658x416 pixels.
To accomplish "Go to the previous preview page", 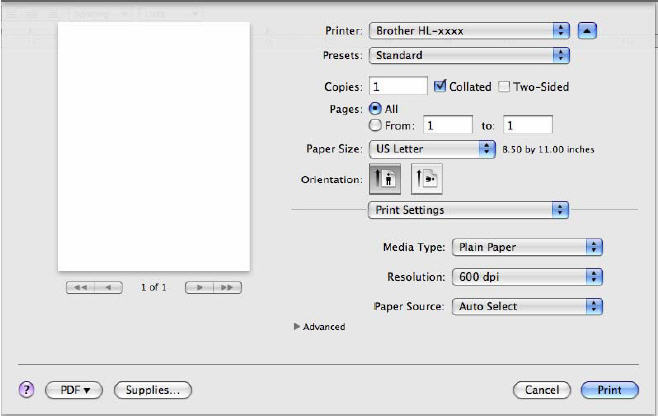I will coord(108,287).
